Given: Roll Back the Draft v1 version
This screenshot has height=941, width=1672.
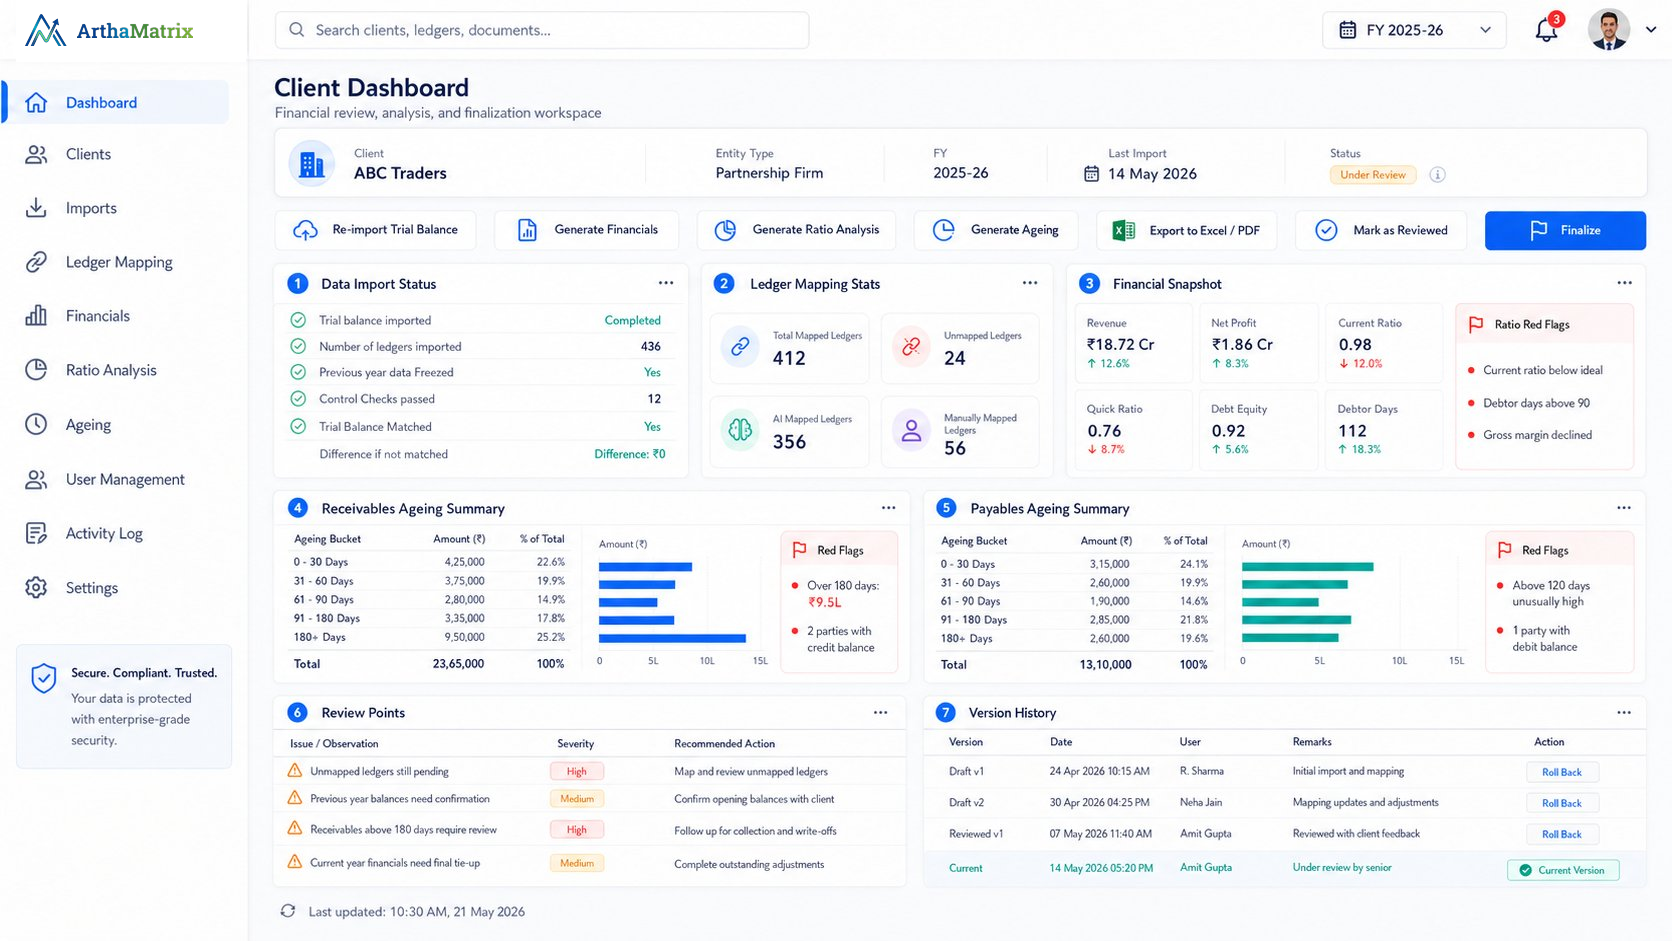Looking at the screenshot, I should pos(1562,772).
